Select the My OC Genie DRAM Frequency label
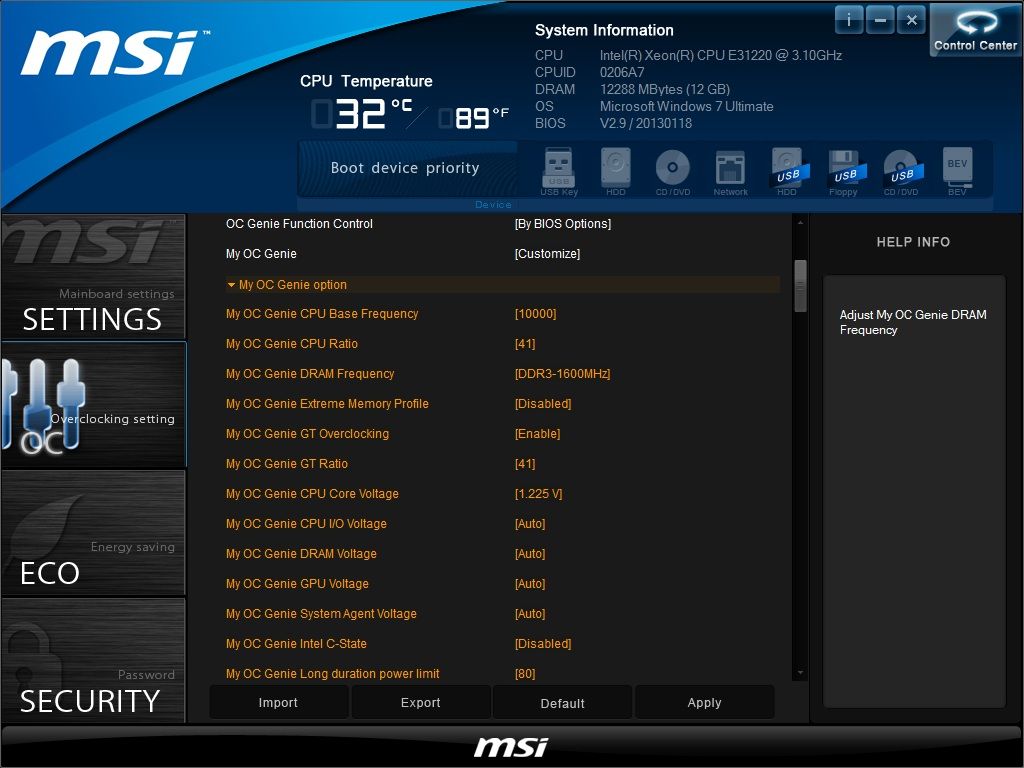The image size is (1024, 768). pos(310,374)
